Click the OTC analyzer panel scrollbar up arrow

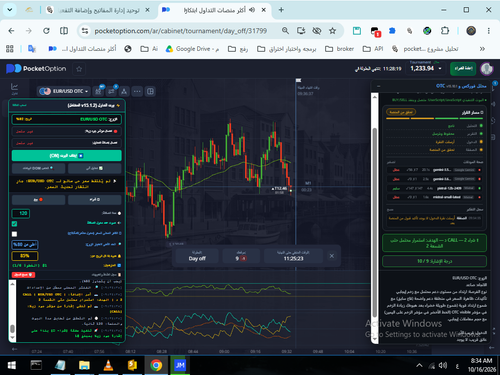[x=375, y=97]
